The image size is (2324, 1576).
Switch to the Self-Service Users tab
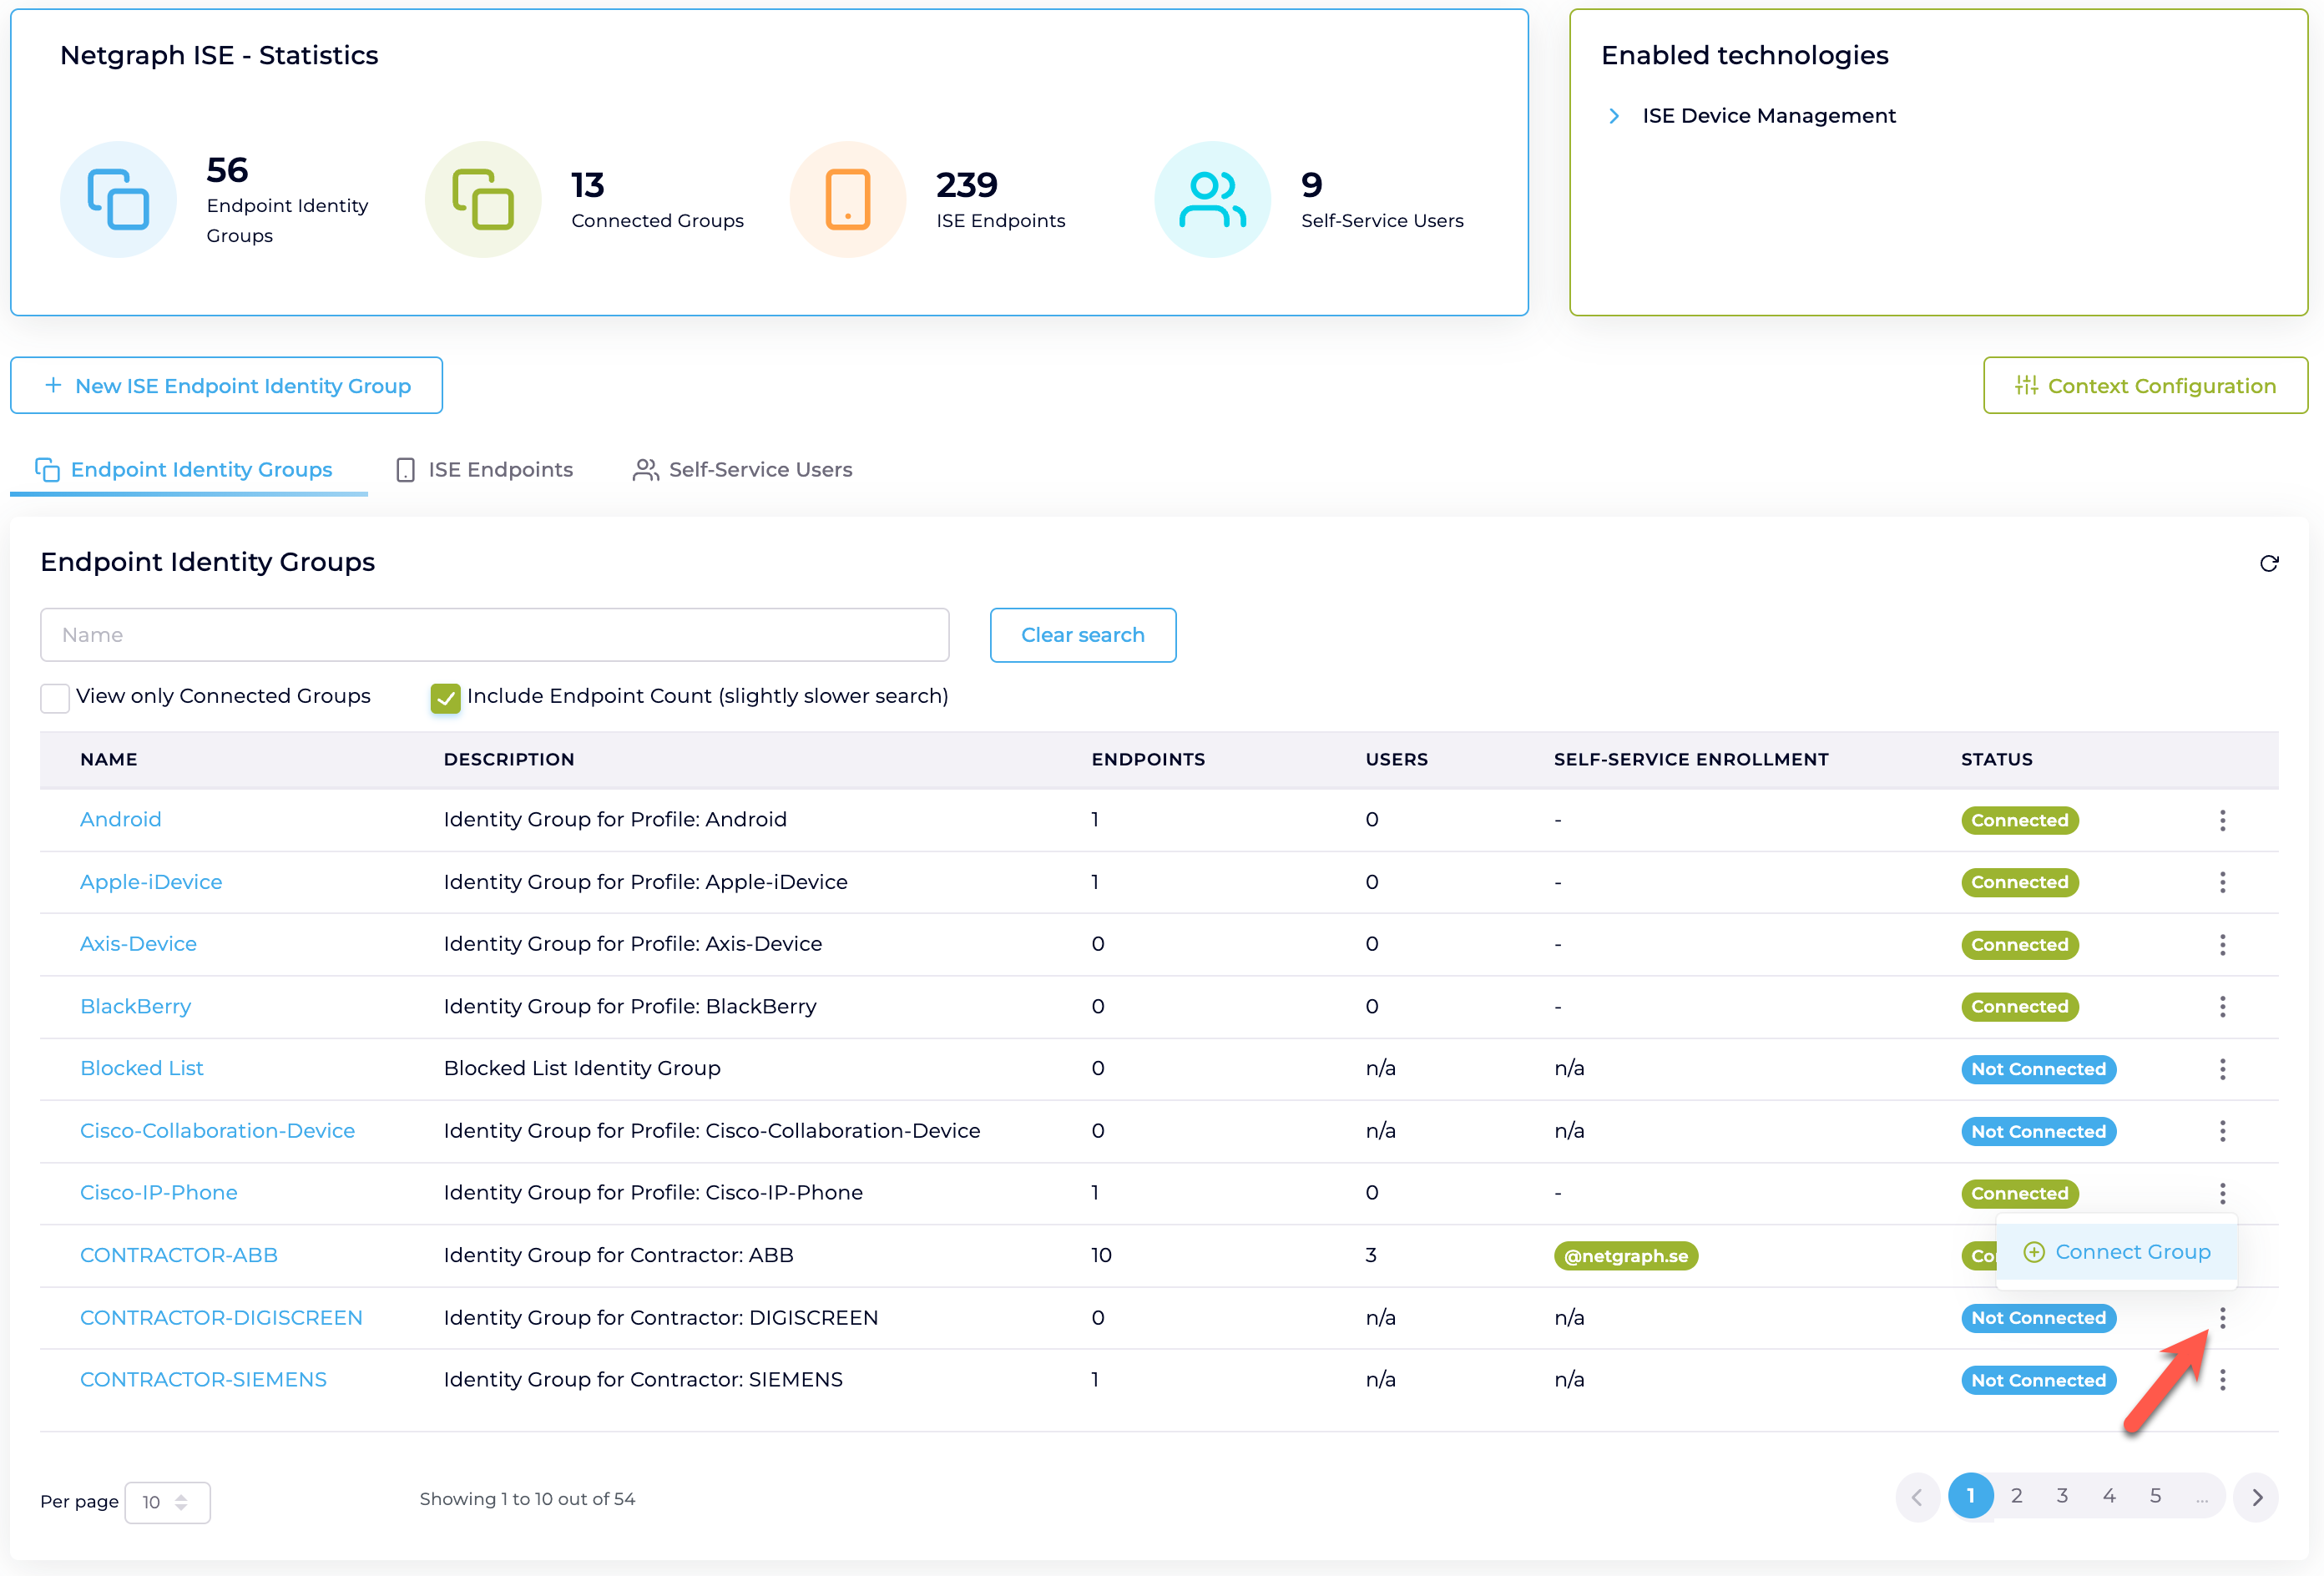coord(743,470)
